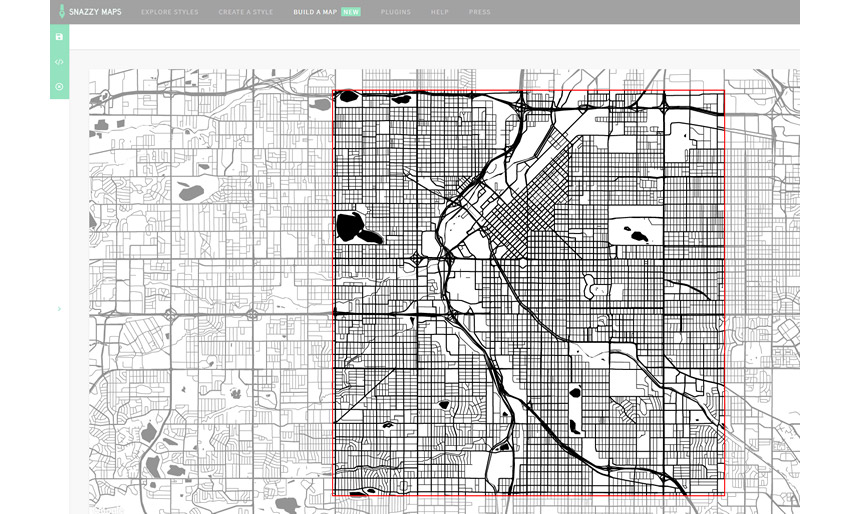
Task: Click the empty white bar below navigation
Action: click(x=430, y=37)
